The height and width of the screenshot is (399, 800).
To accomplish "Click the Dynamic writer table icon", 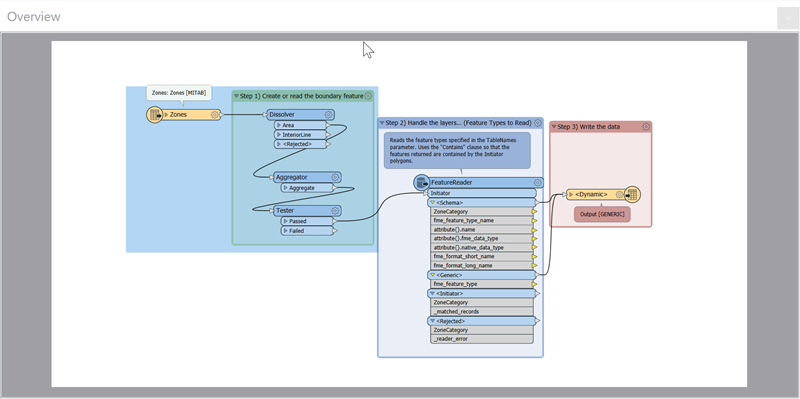I will [633, 194].
